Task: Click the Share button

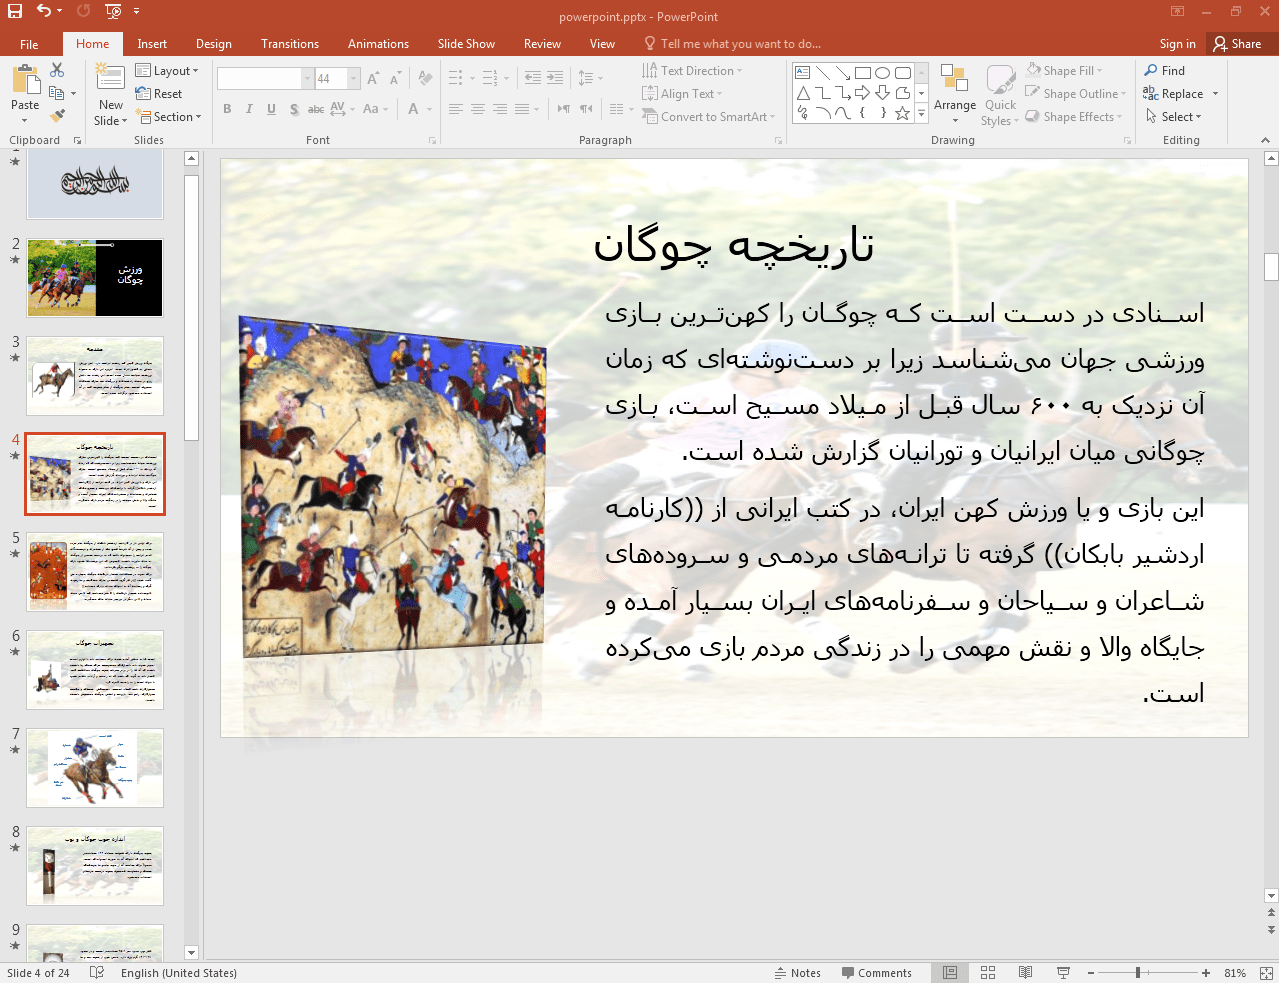Action: point(1238,44)
